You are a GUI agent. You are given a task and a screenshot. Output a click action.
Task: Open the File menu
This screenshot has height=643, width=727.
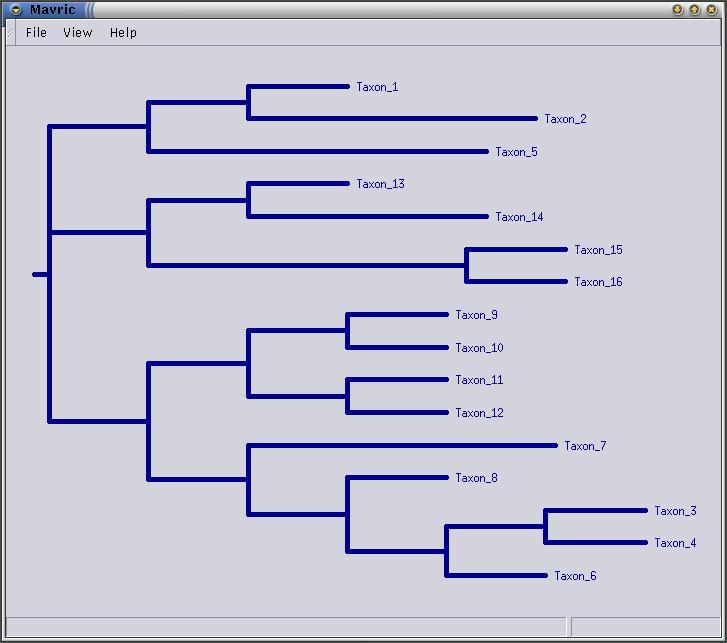pos(36,33)
